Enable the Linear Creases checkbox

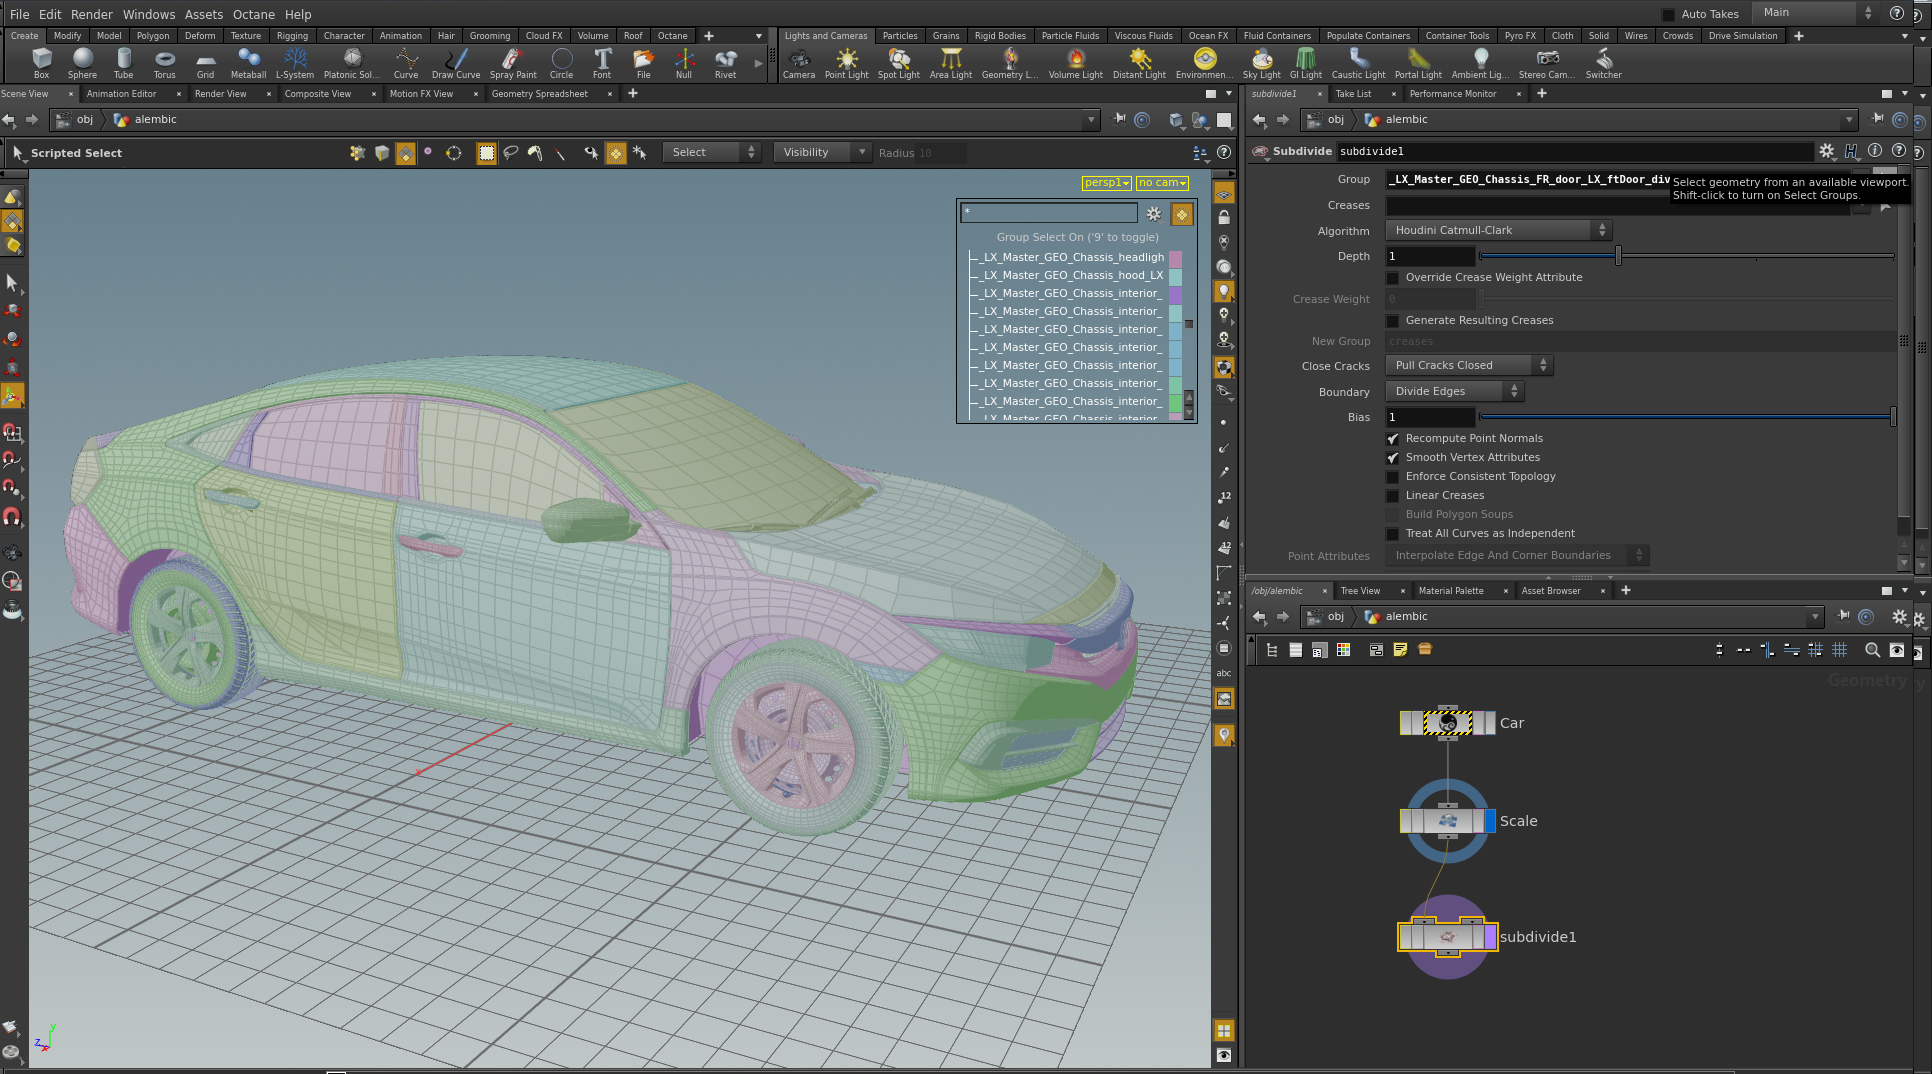(1392, 496)
